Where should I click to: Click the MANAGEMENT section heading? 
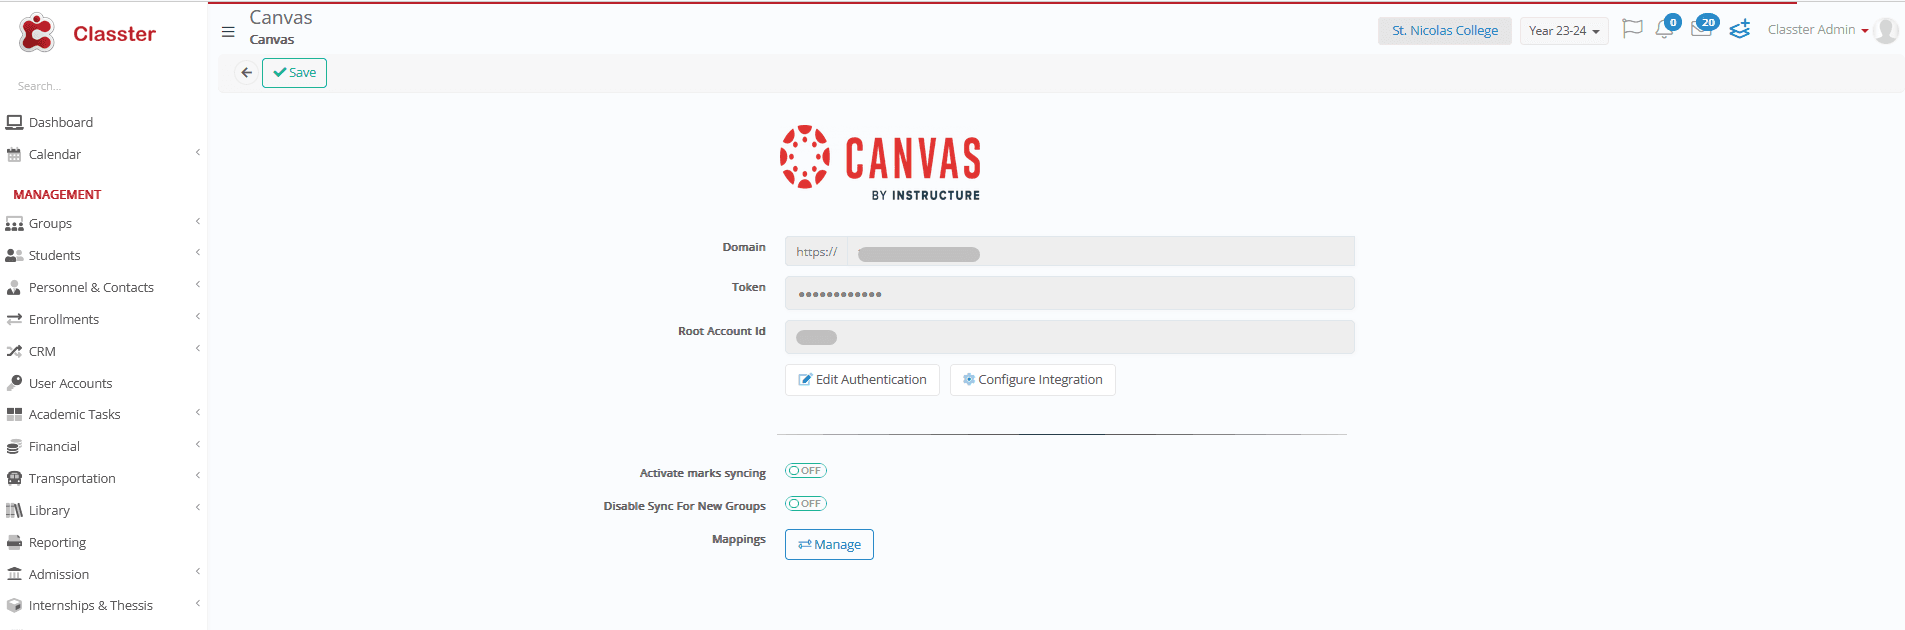pyautogui.click(x=57, y=195)
